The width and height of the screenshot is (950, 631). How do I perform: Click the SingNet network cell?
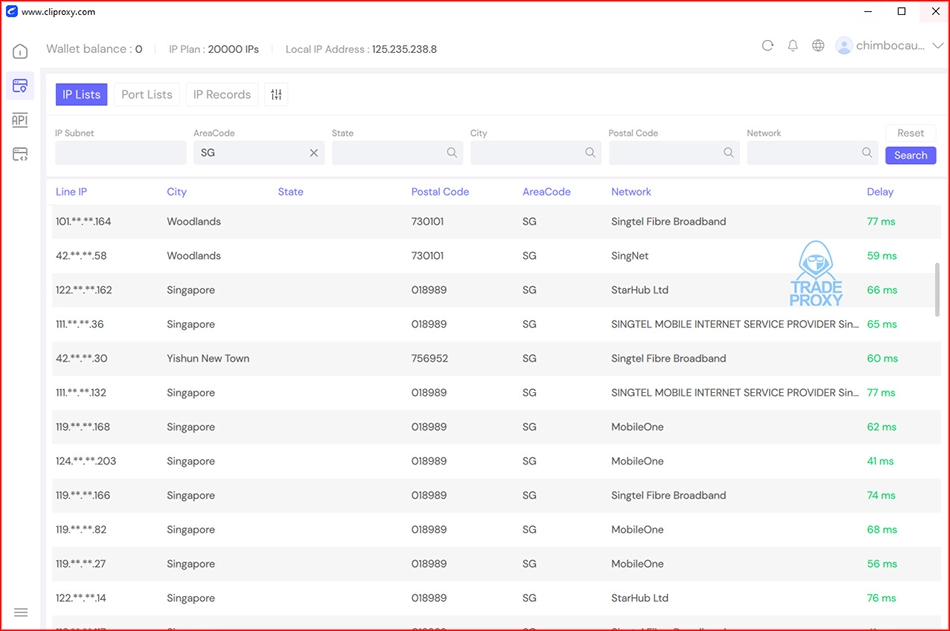pyautogui.click(x=629, y=256)
